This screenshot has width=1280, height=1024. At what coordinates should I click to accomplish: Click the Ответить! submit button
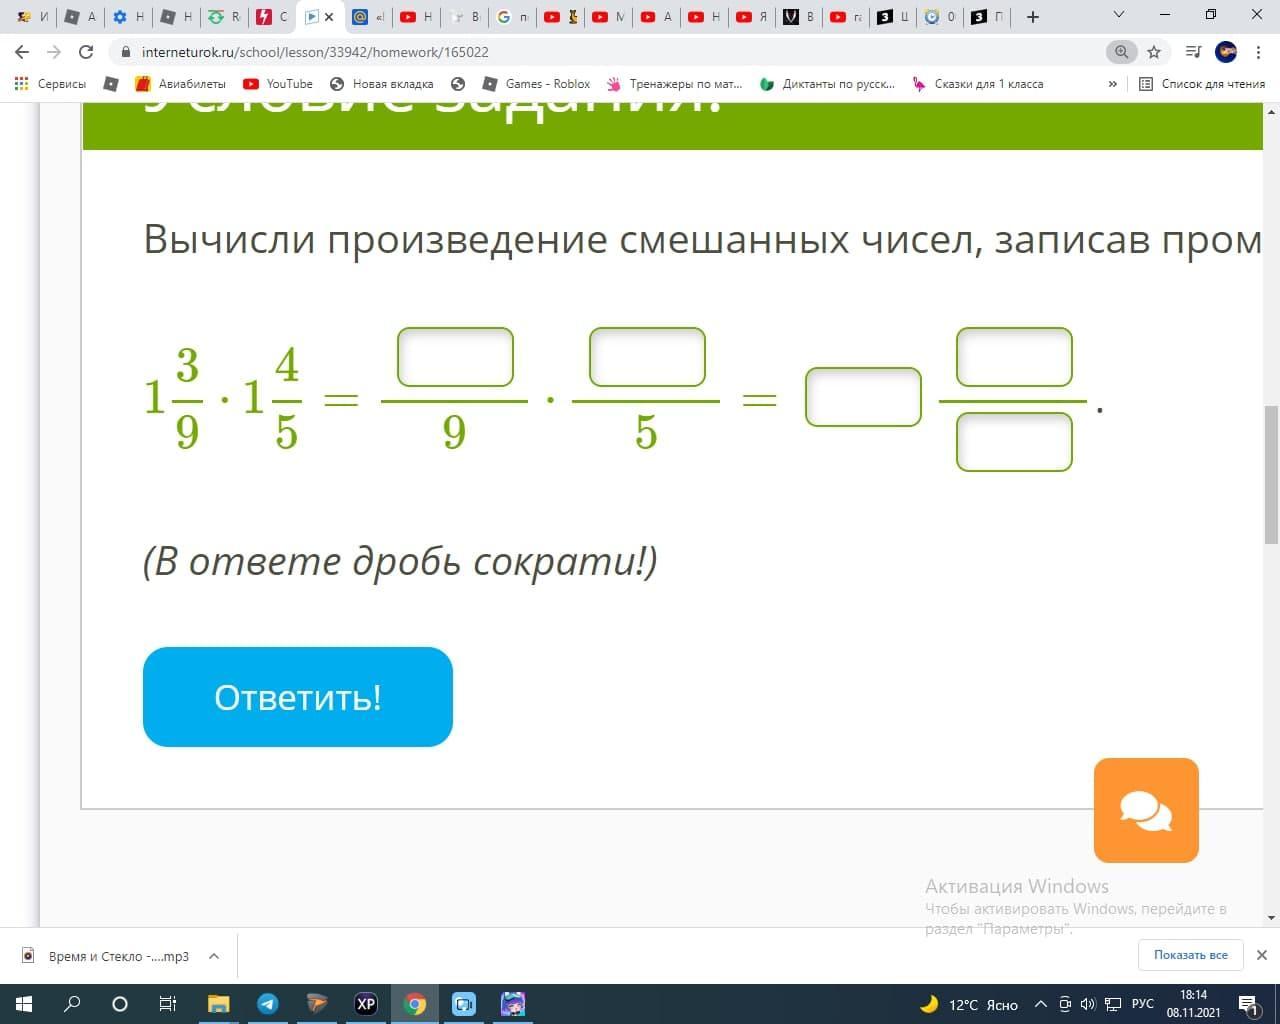(x=298, y=697)
